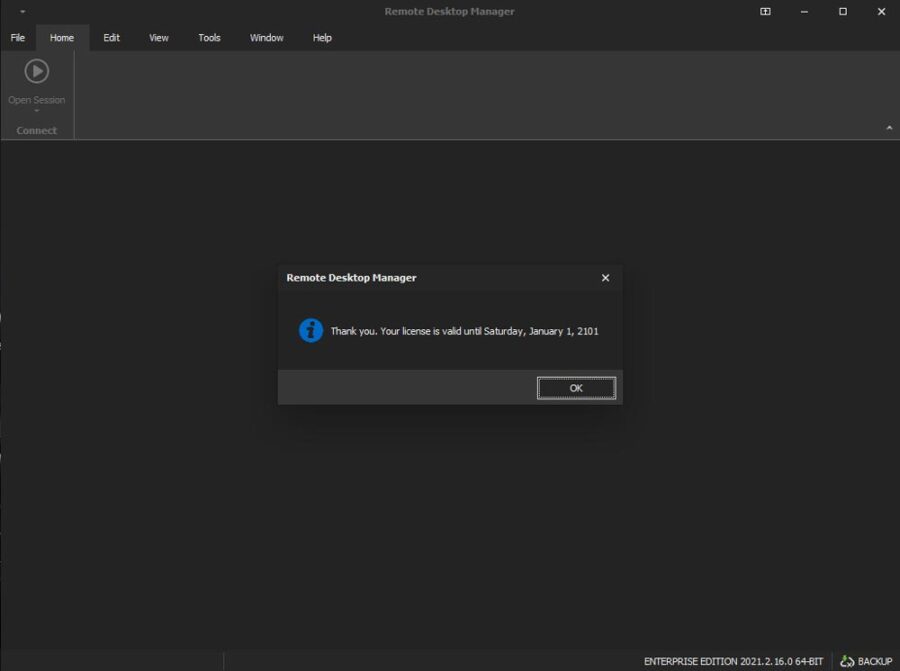The image size is (900, 671).
Task: Expand the Open Session dropdown arrow
Action: pyautogui.click(x=37, y=111)
